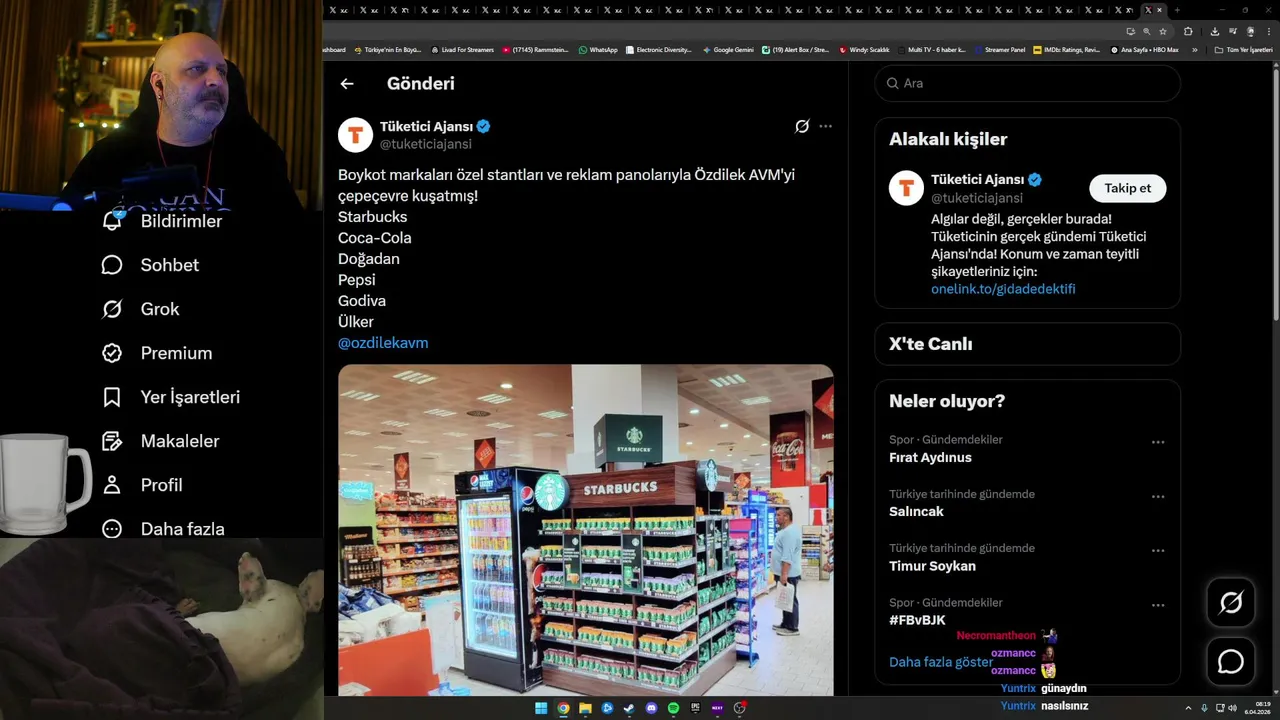Open the @ozdilekavm mention link
The height and width of the screenshot is (720, 1280).
click(383, 343)
